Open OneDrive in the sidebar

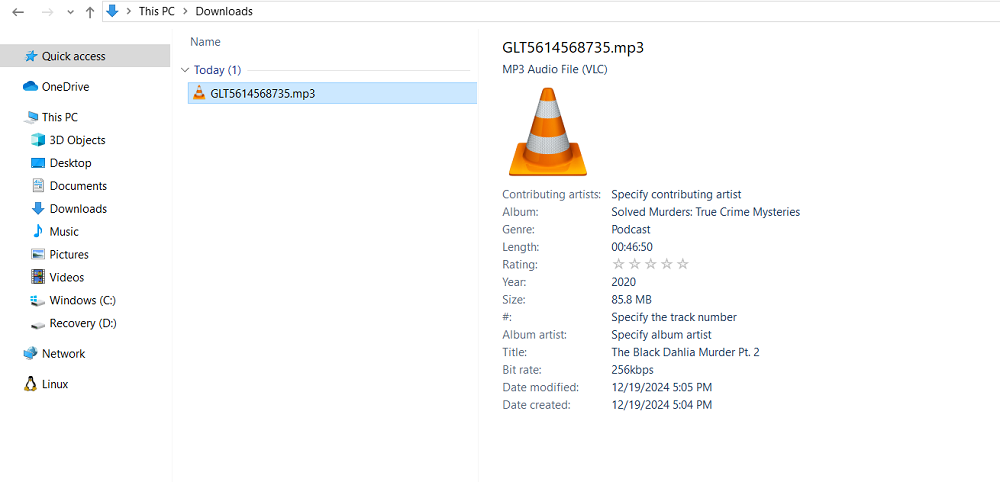[x=65, y=87]
